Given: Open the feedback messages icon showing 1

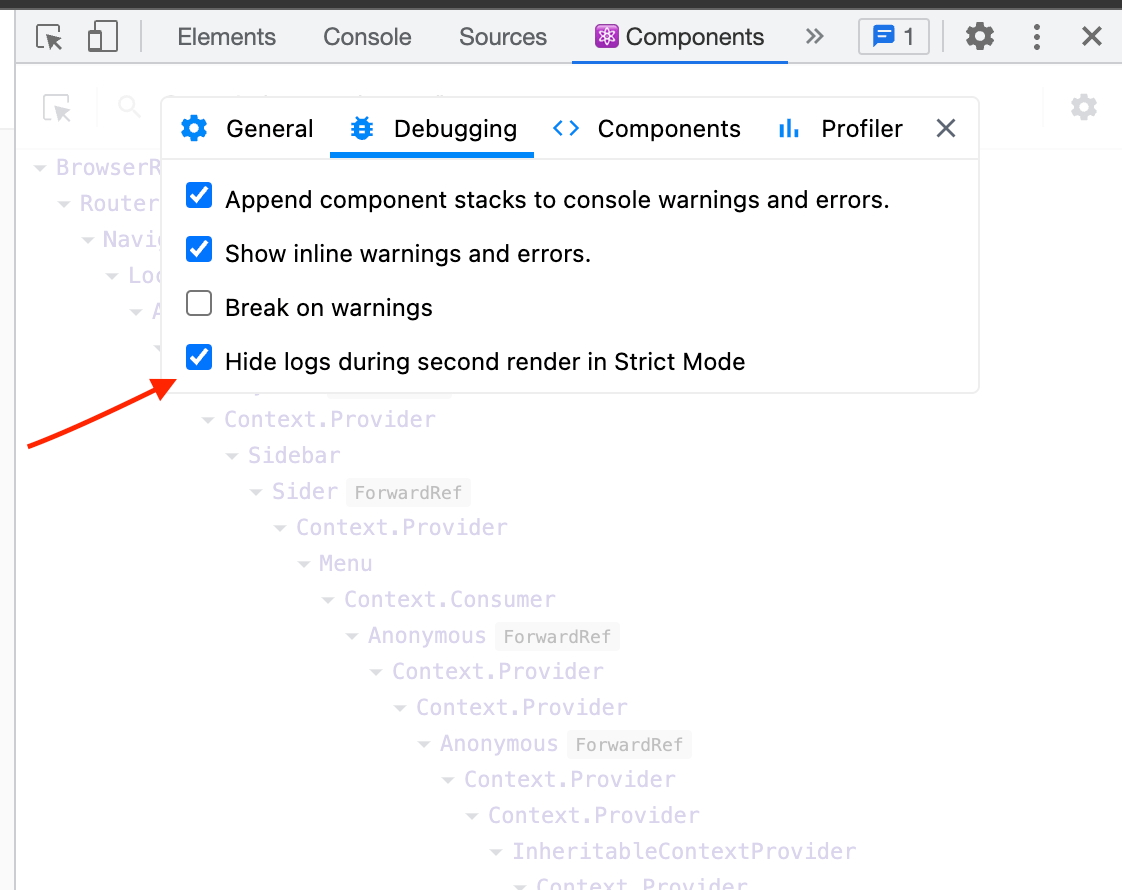Looking at the screenshot, I should [893, 36].
